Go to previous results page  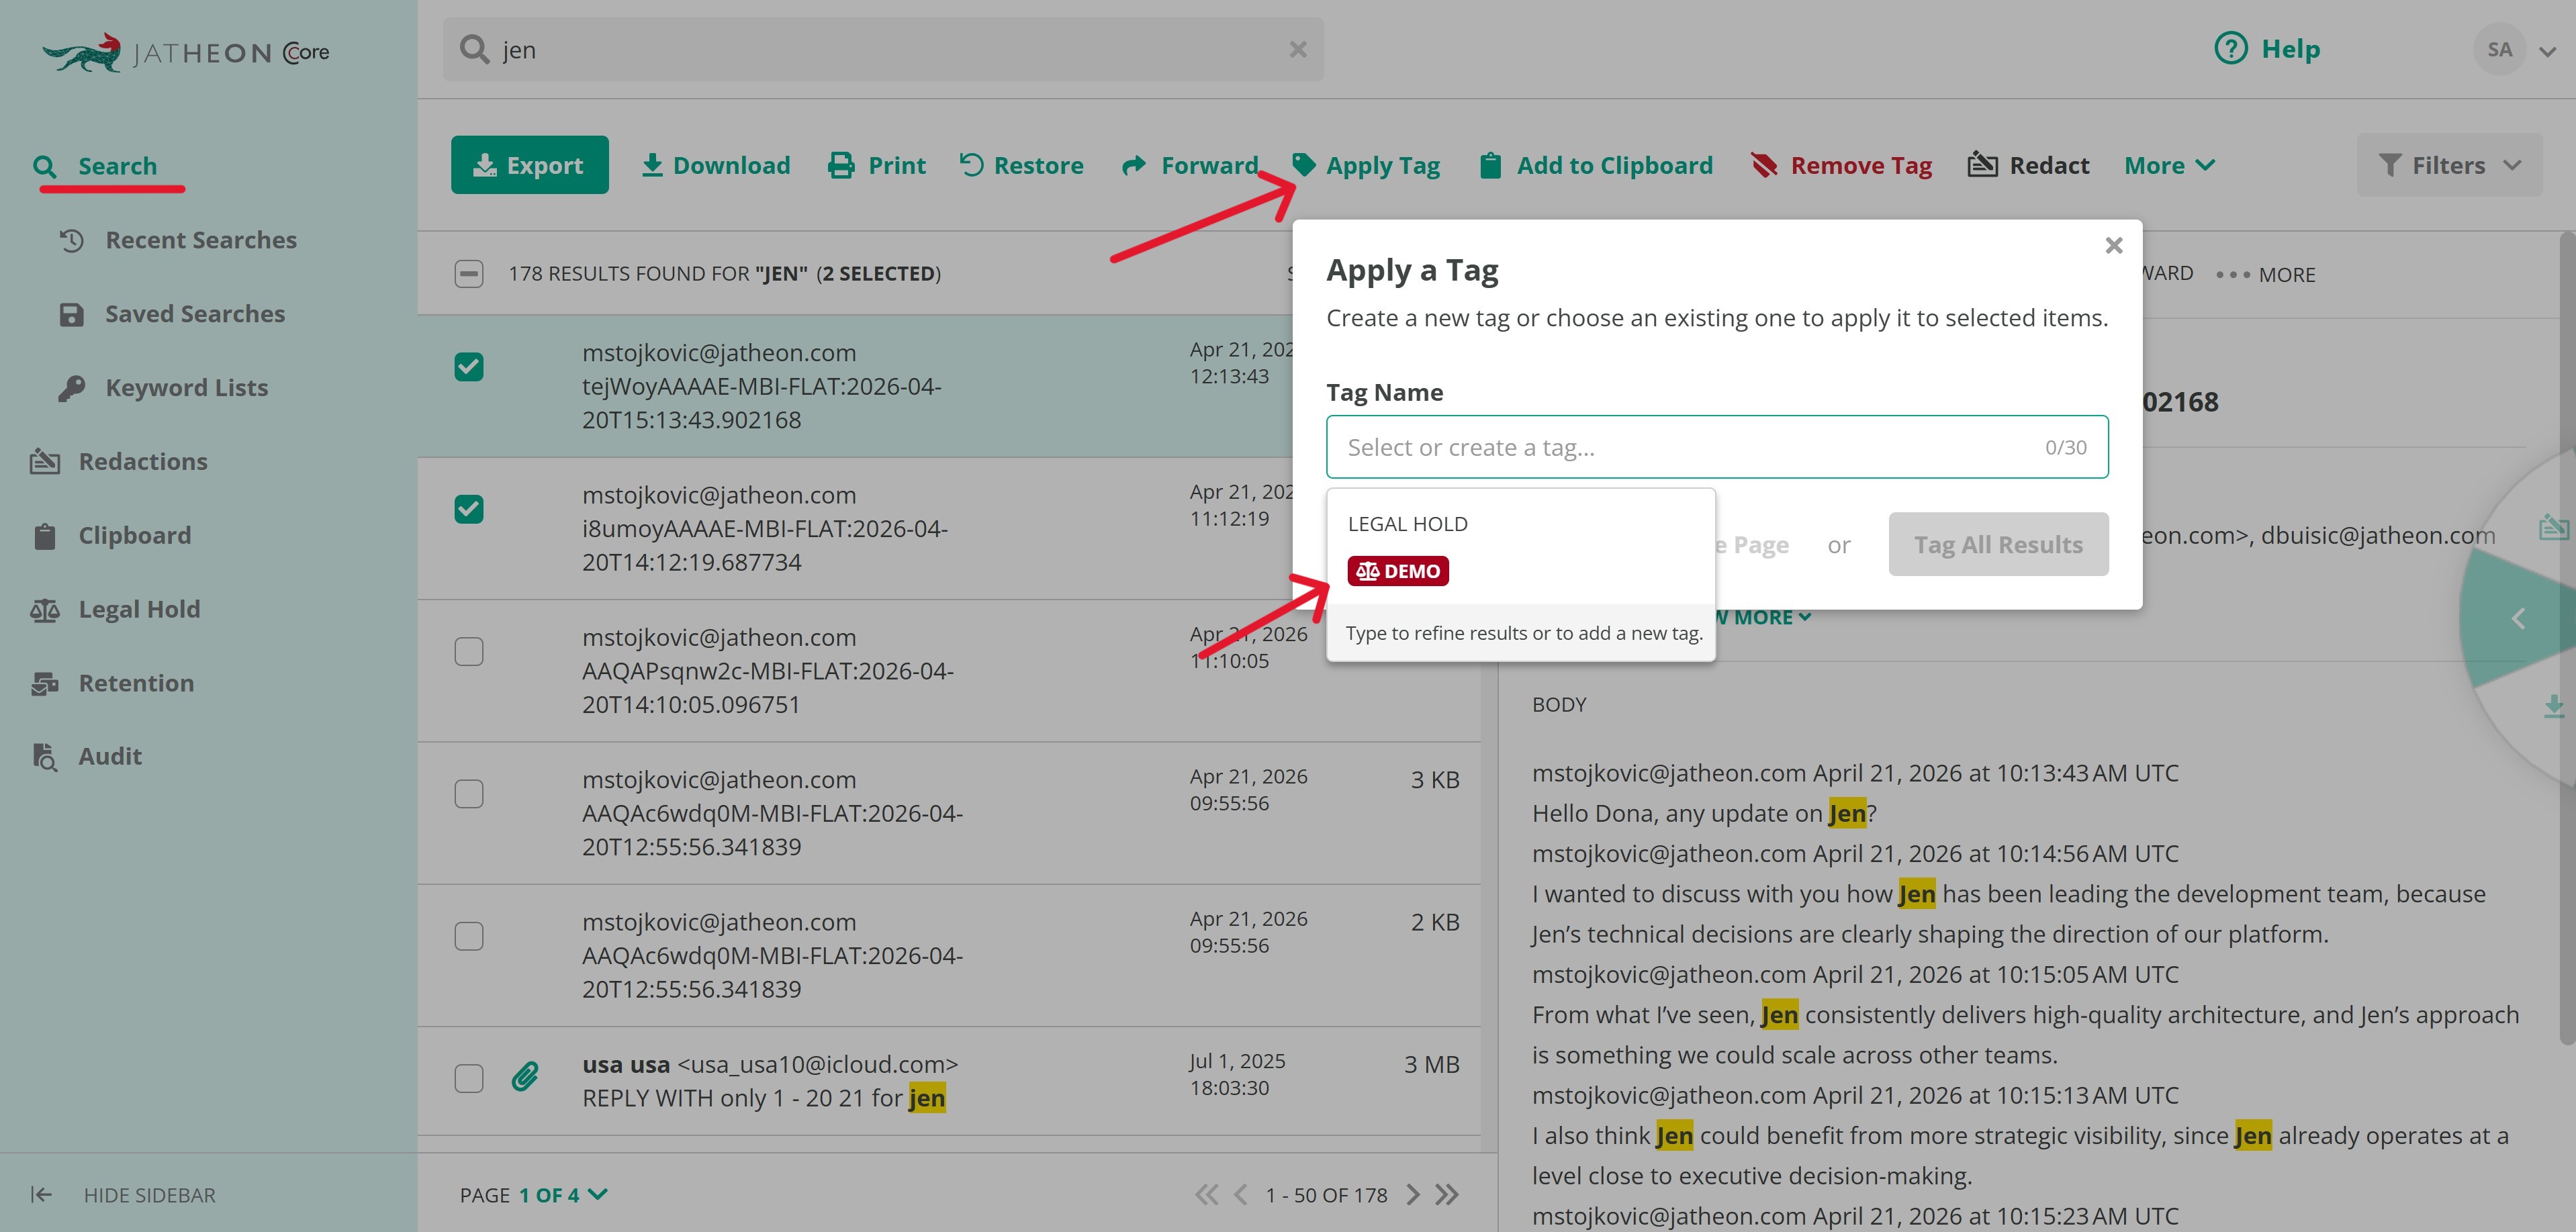pyautogui.click(x=1241, y=1195)
